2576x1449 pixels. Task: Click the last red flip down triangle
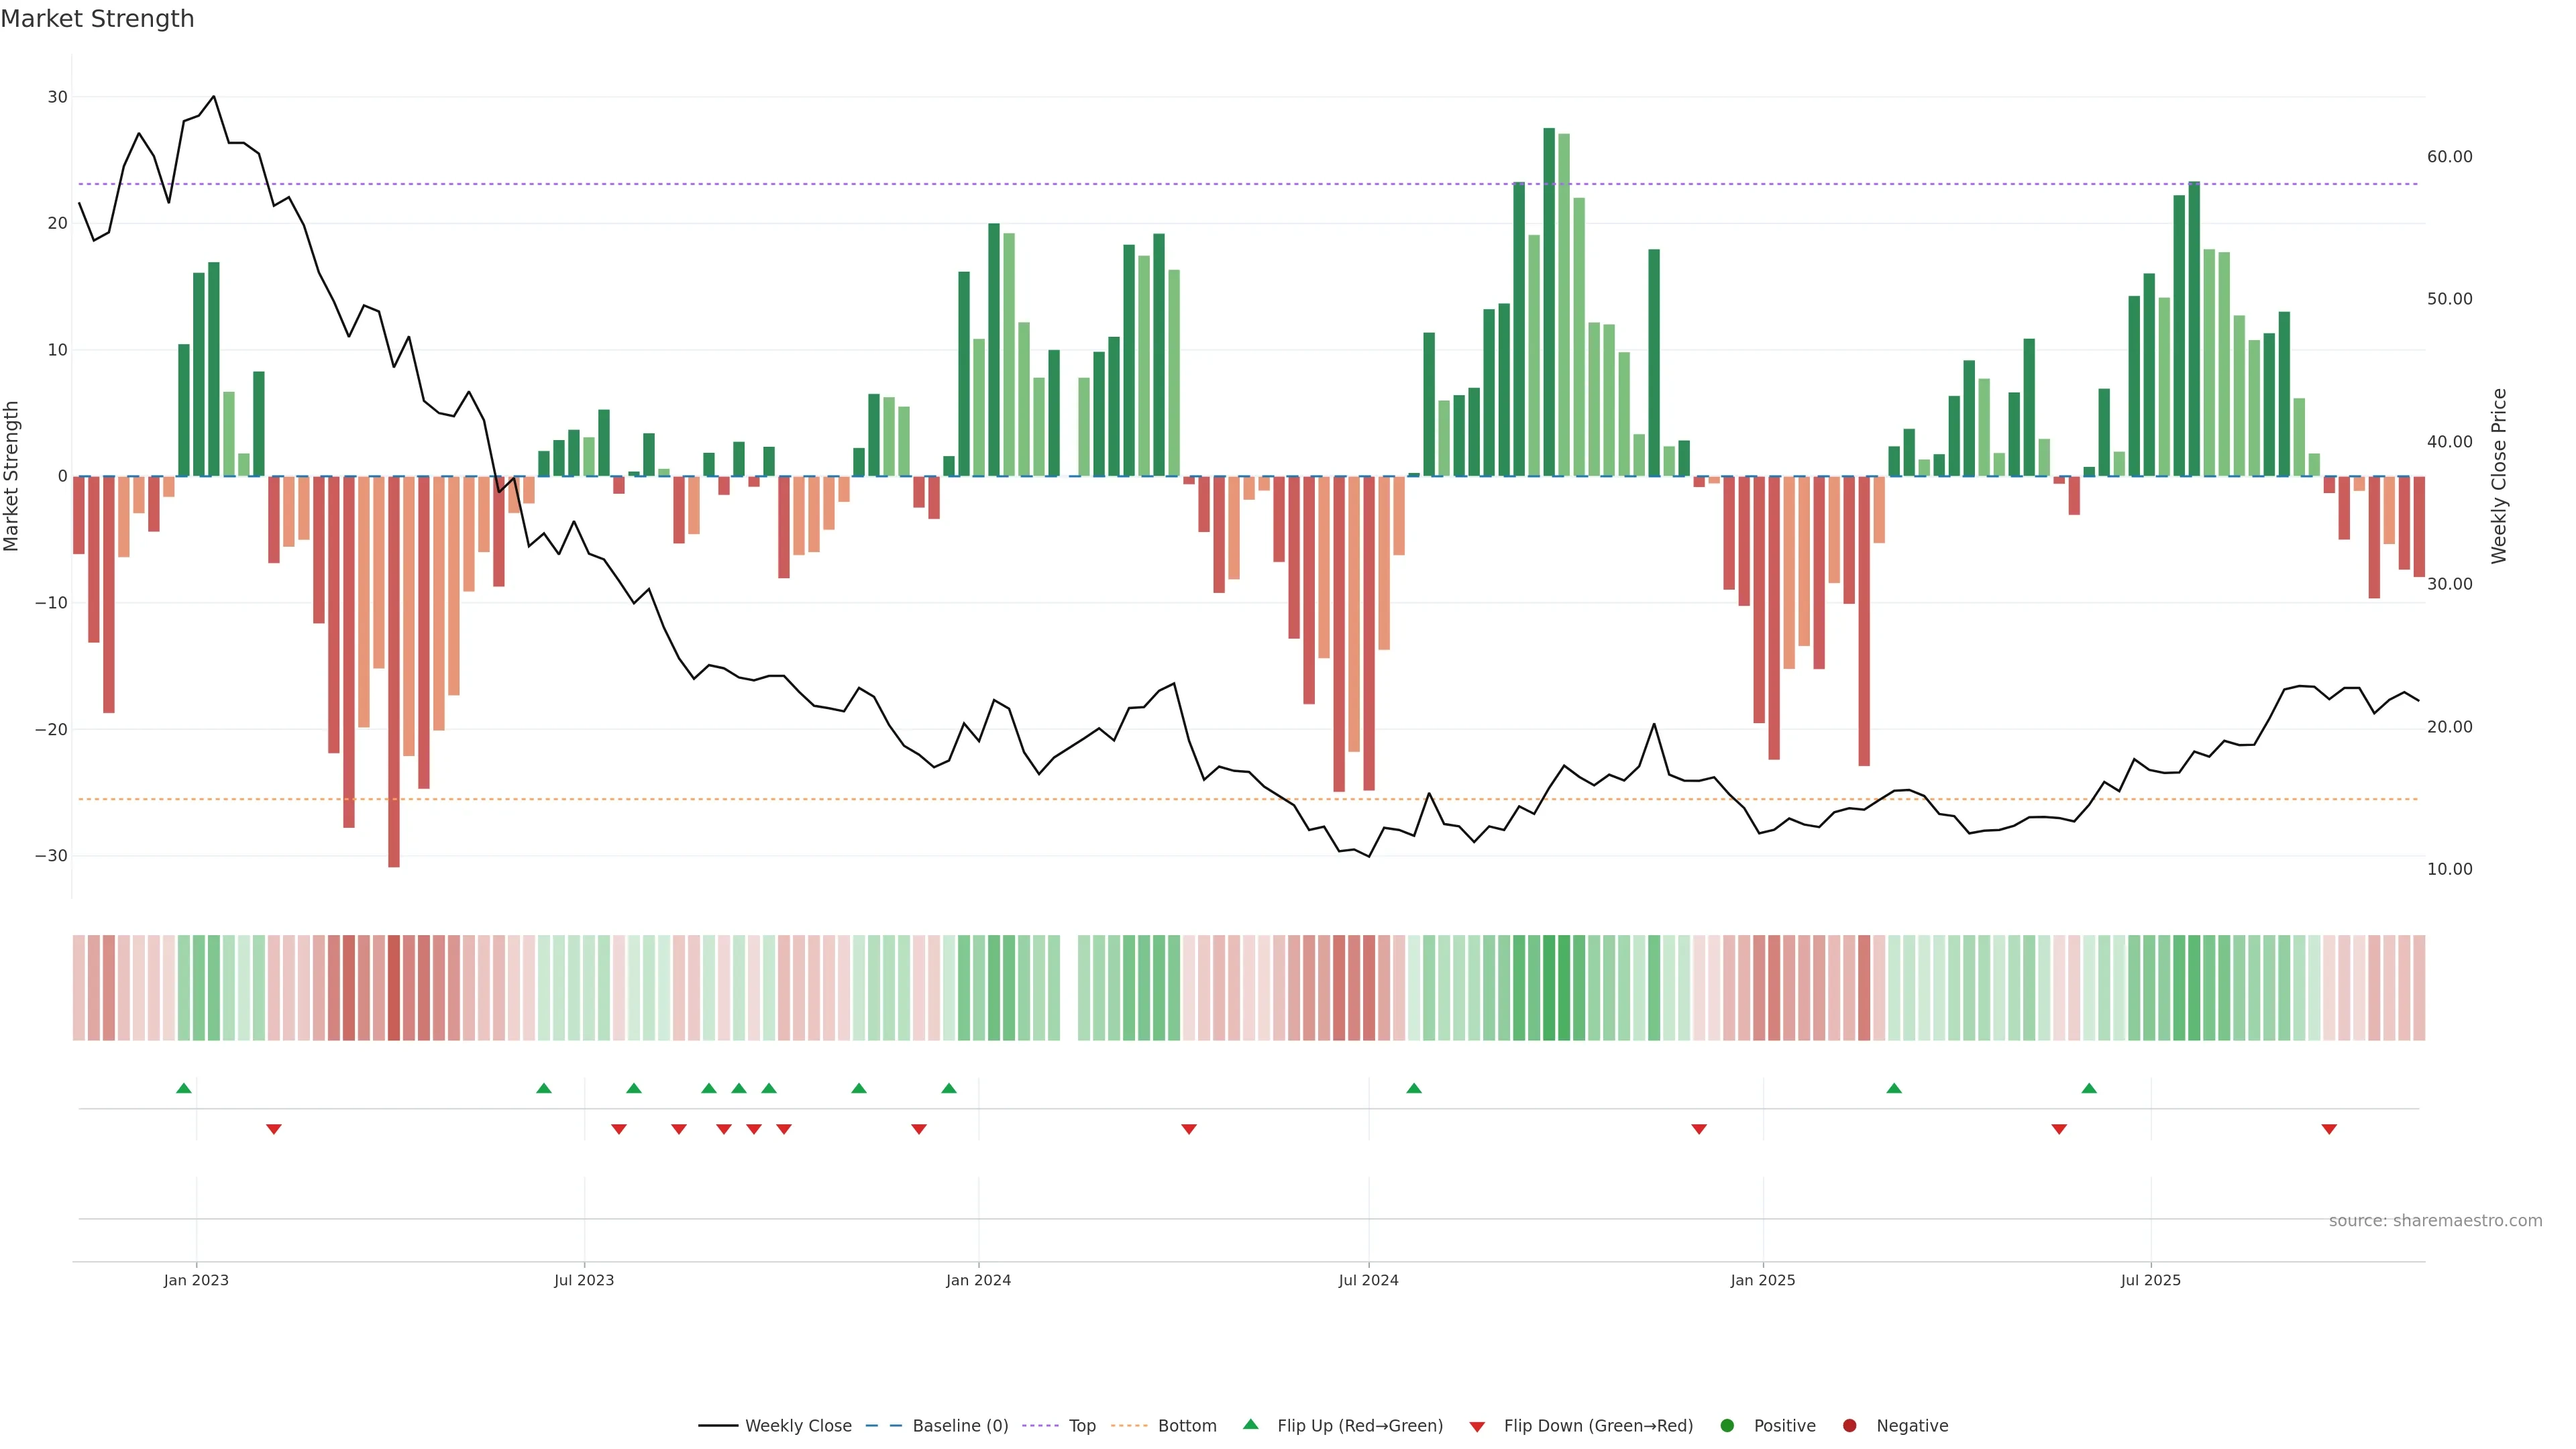click(x=2329, y=1129)
